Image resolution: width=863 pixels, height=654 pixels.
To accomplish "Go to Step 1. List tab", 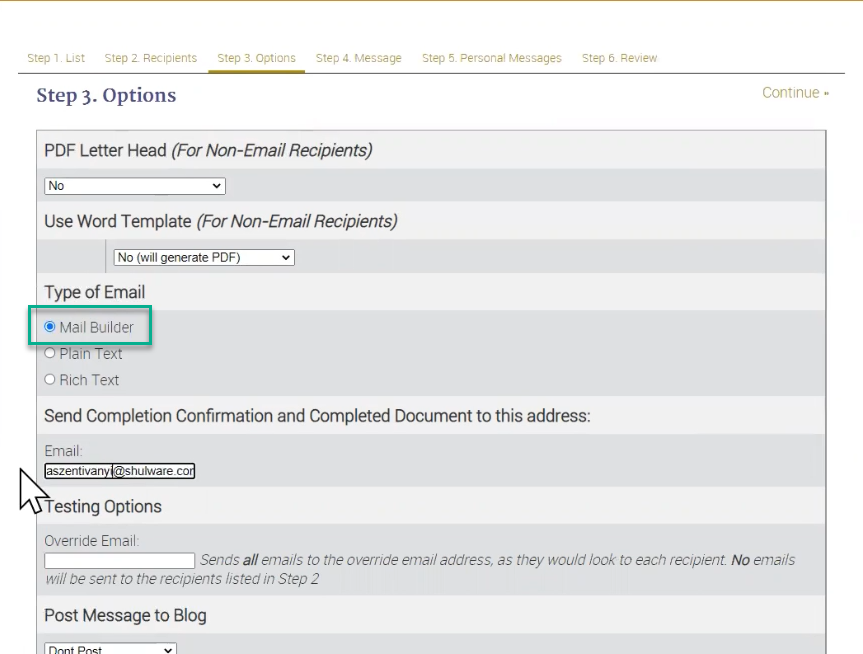I will coord(56,58).
